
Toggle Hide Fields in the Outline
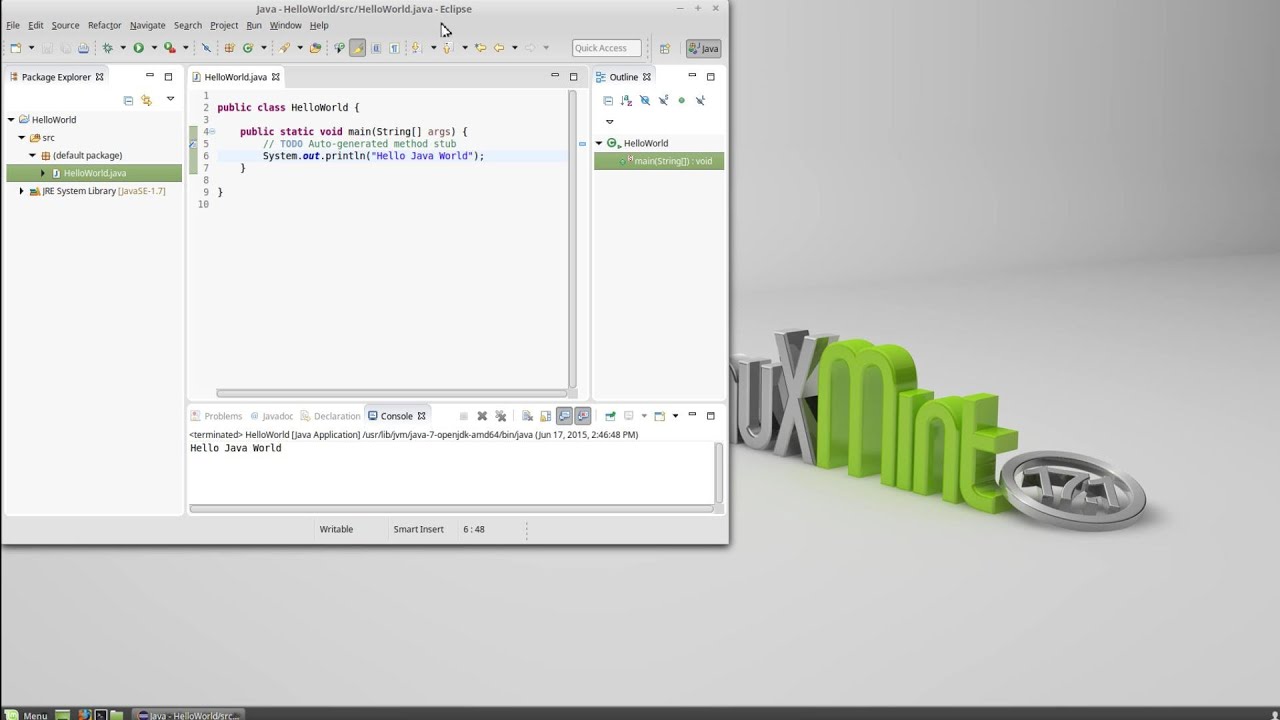[x=644, y=100]
